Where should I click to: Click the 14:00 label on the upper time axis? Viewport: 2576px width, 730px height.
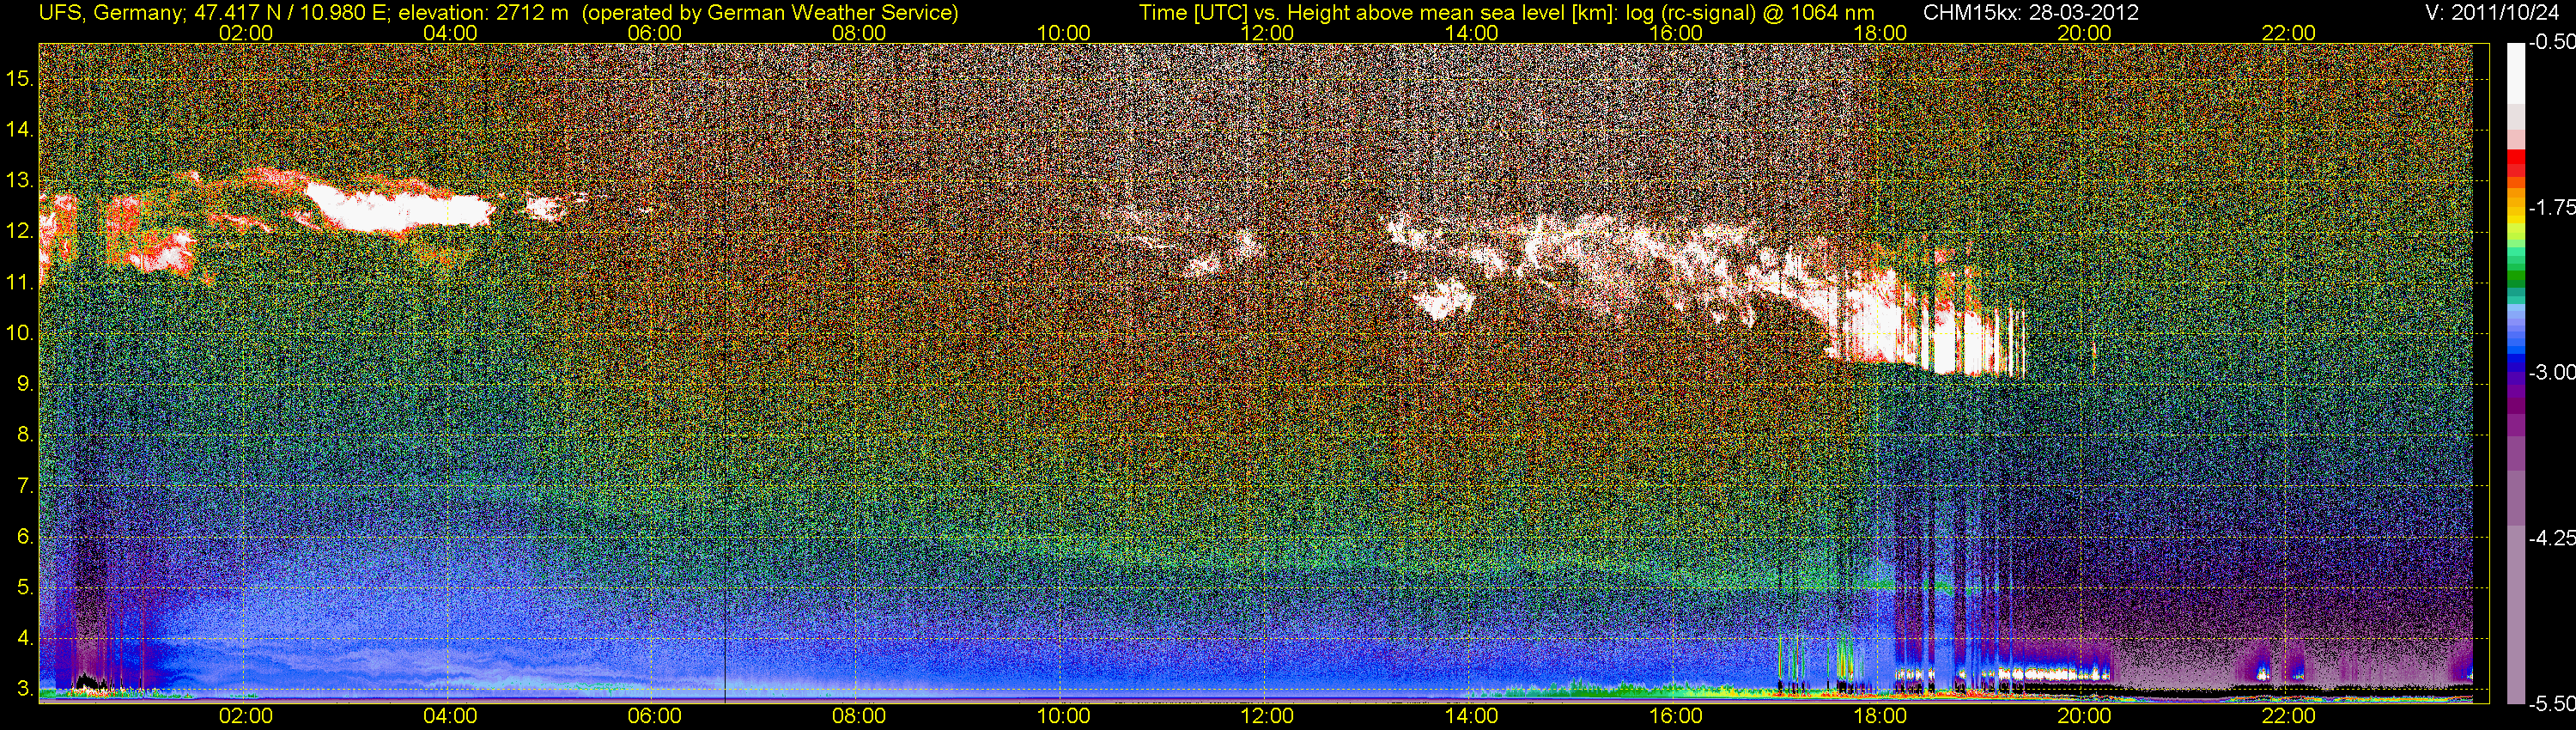click(1472, 33)
